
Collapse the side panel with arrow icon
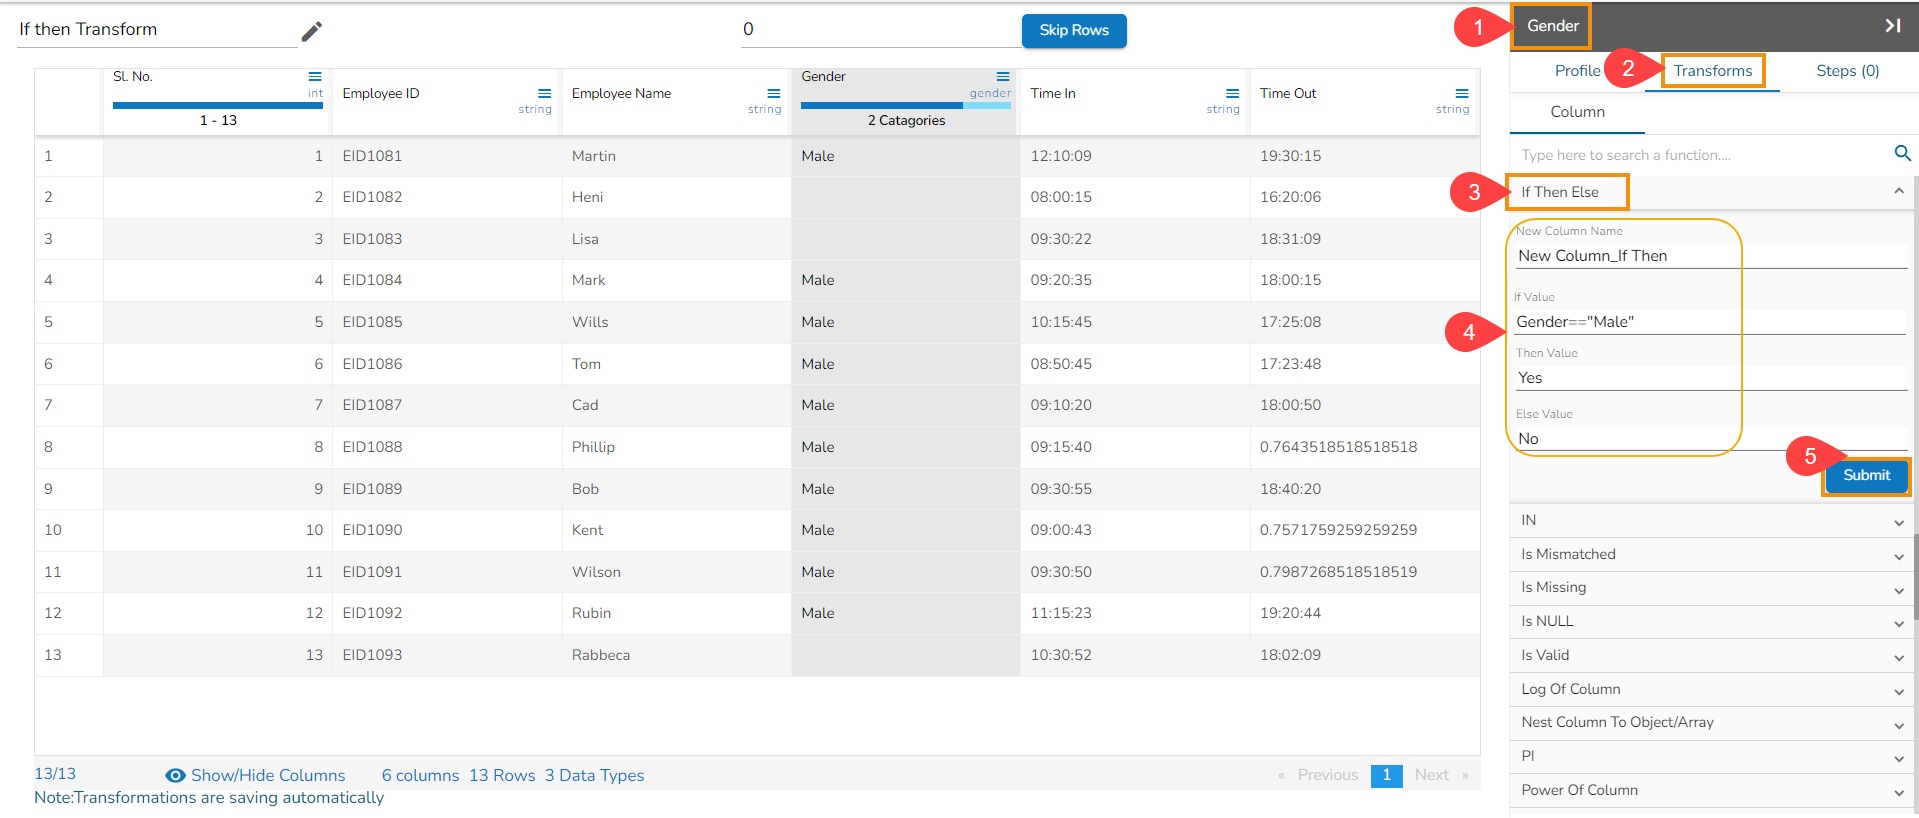(1892, 26)
